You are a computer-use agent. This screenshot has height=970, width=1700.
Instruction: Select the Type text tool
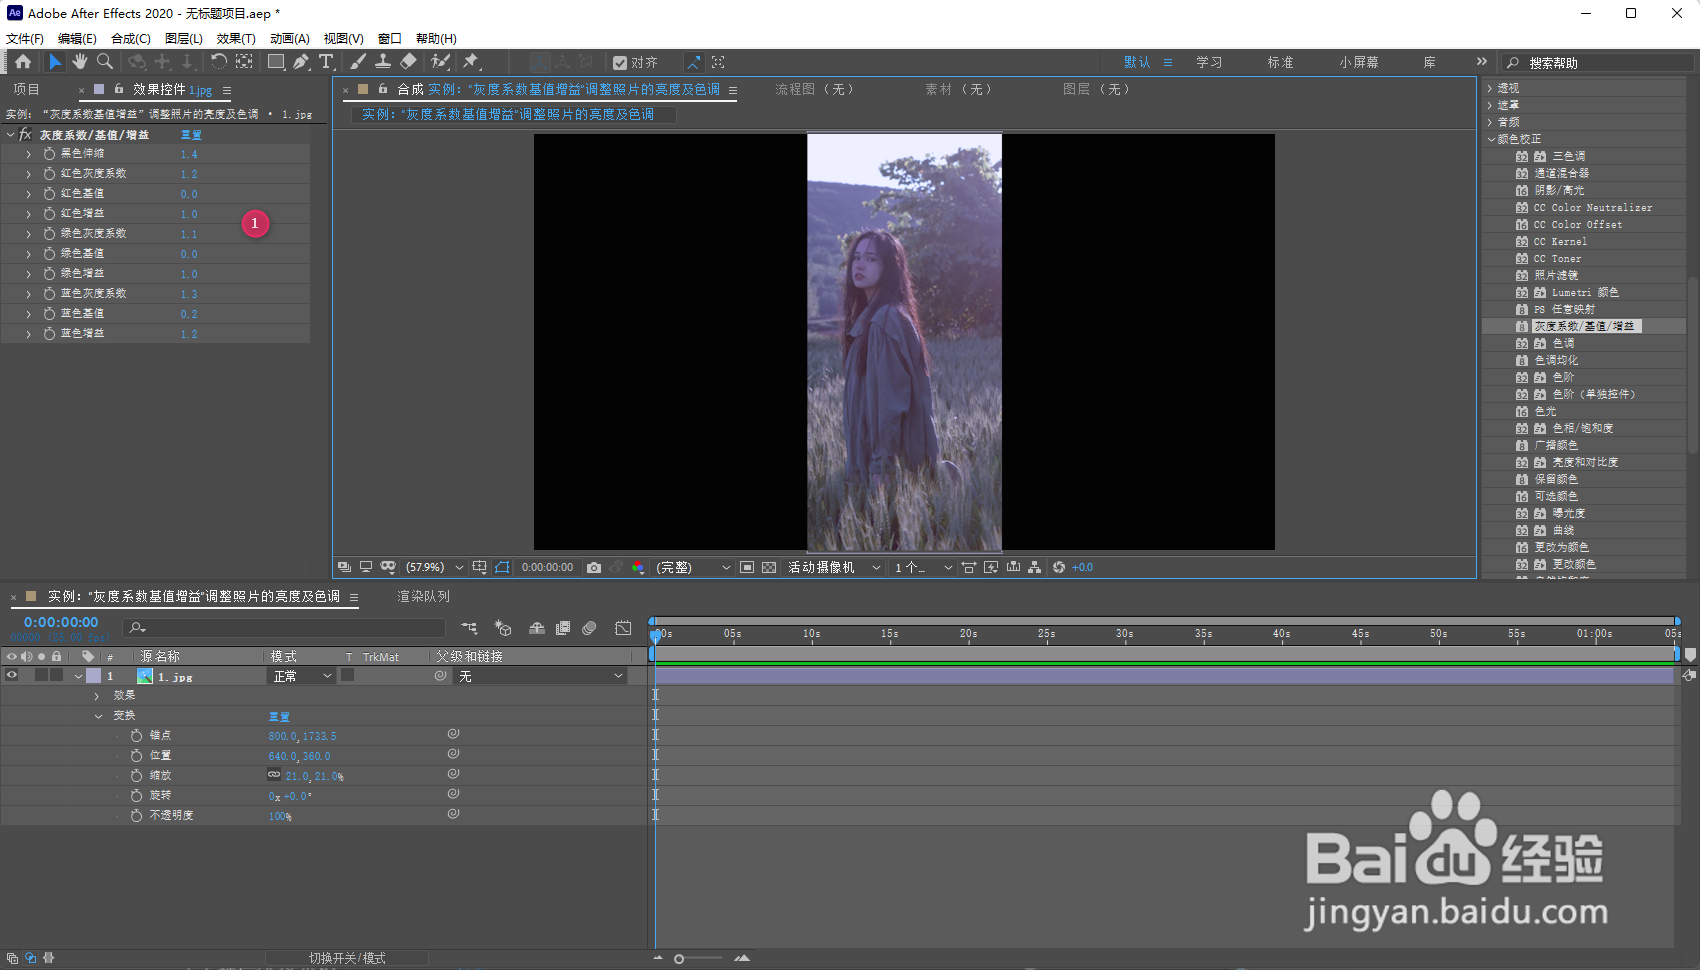point(326,62)
